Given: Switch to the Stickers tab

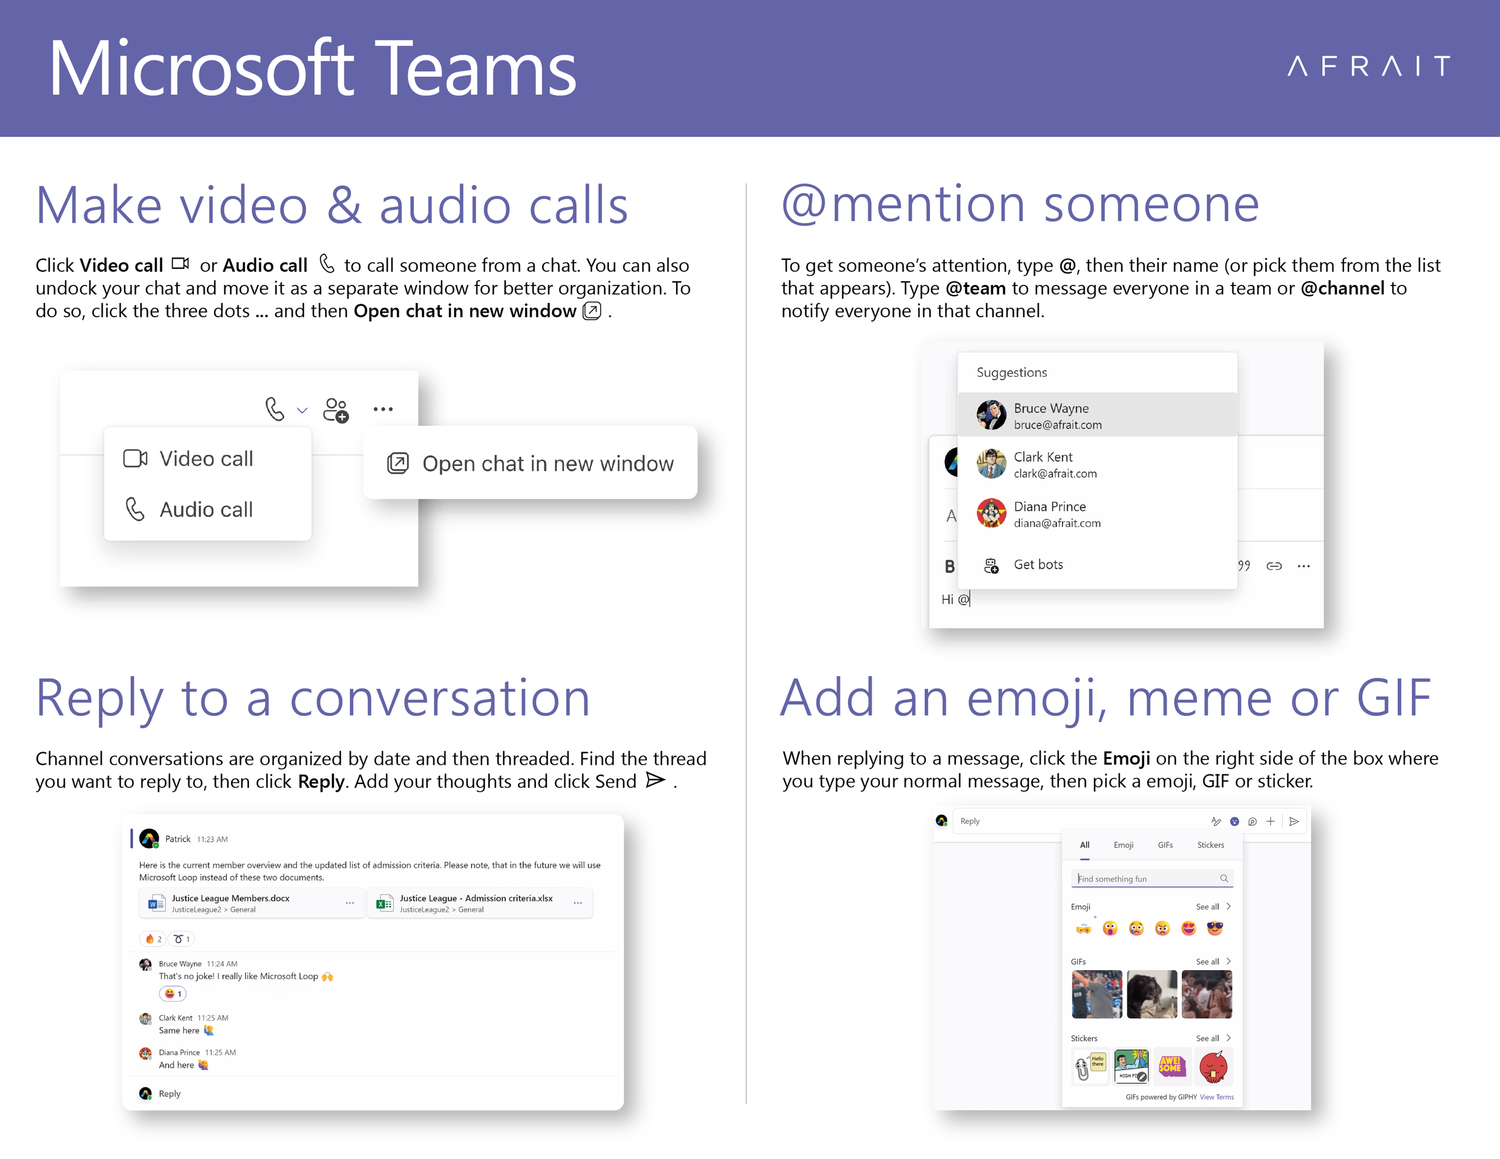Looking at the screenshot, I should (x=1210, y=845).
